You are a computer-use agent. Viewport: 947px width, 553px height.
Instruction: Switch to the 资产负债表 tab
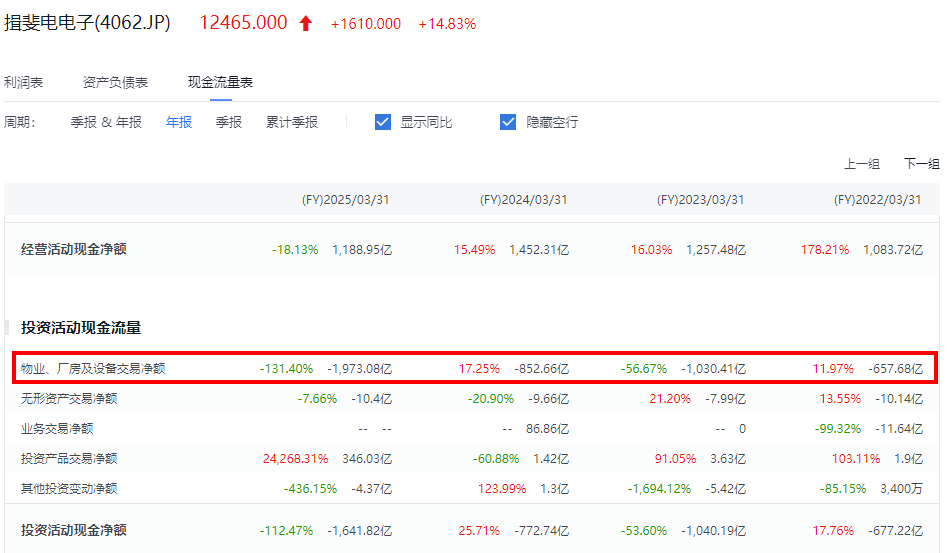coord(115,82)
